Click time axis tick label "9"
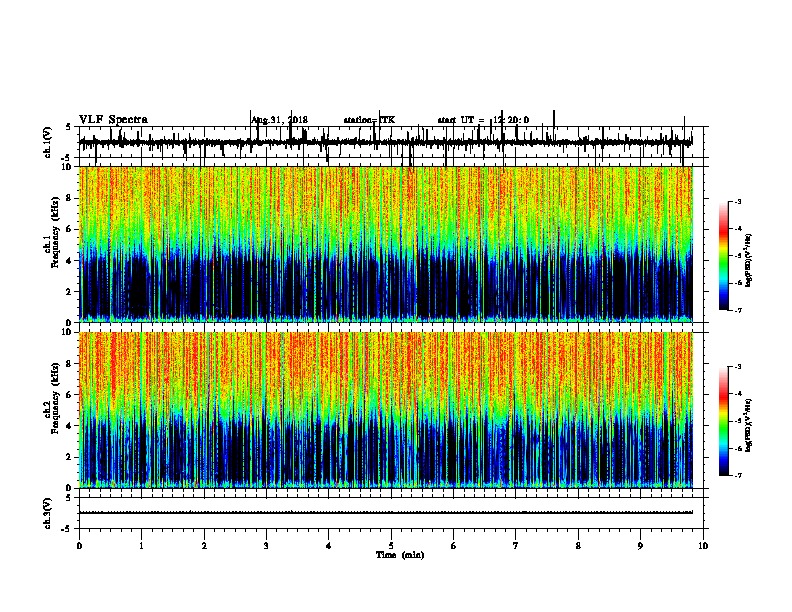 click(x=640, y=546)
